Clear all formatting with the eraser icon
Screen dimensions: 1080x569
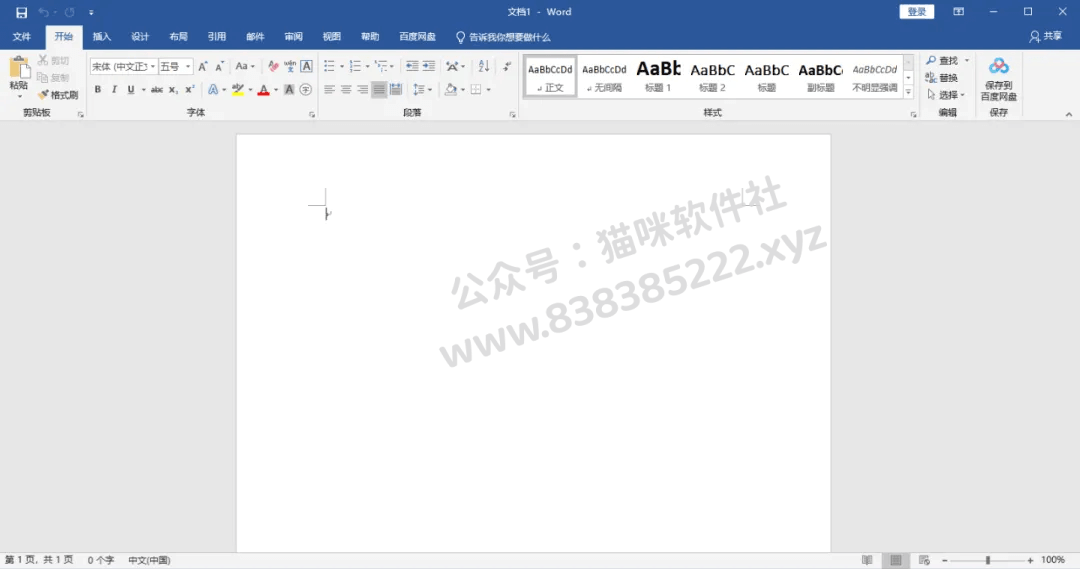tap(273, 67)
